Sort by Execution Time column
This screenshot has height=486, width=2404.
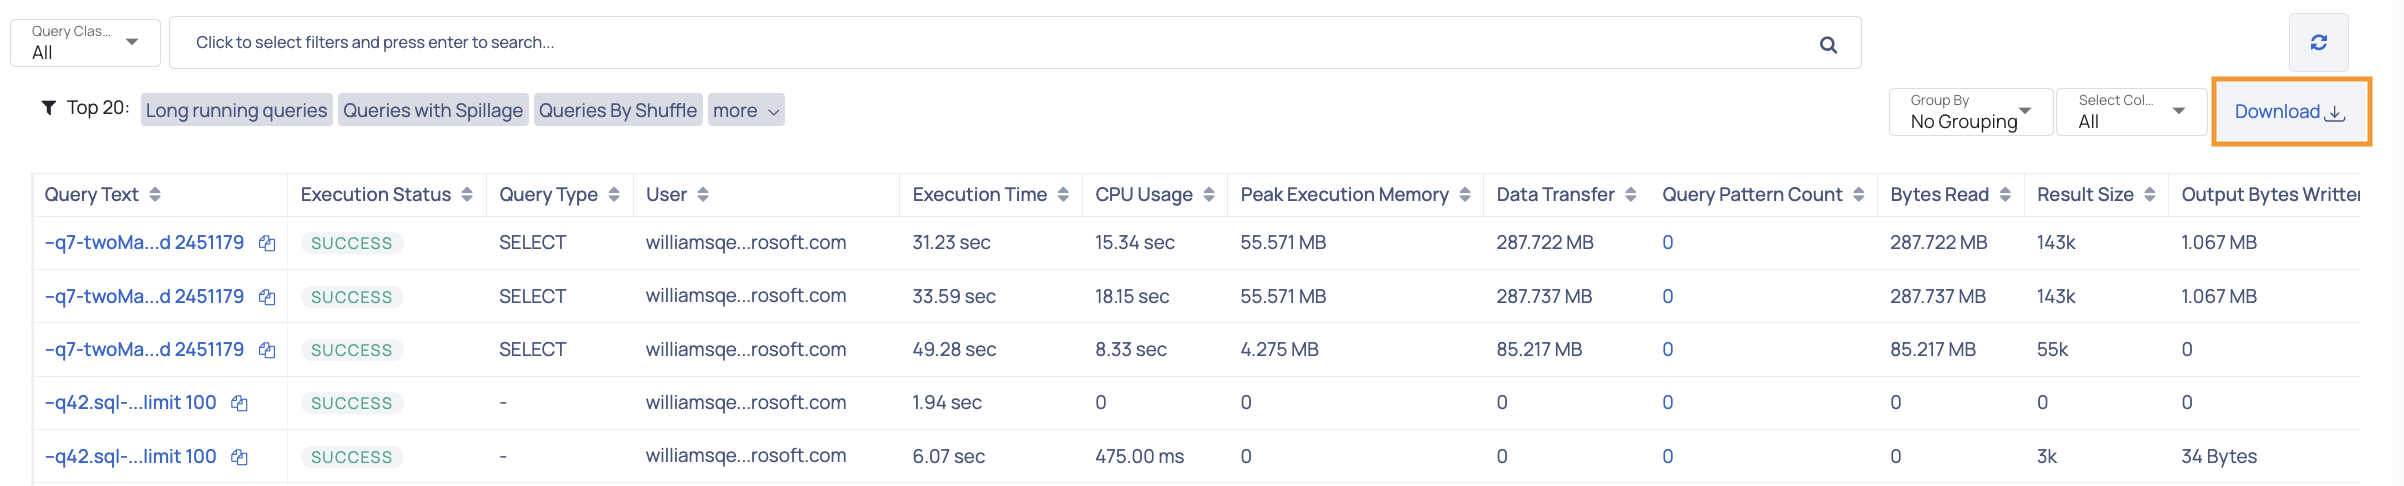[x=1063, y=195]
